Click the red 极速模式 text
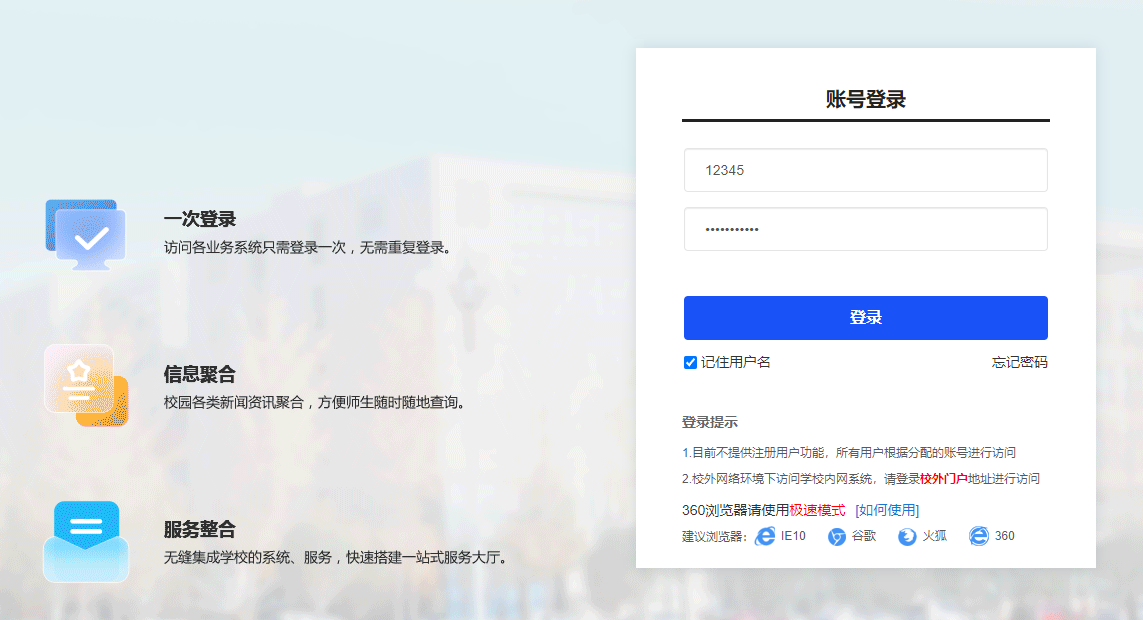 coord(817,510)
